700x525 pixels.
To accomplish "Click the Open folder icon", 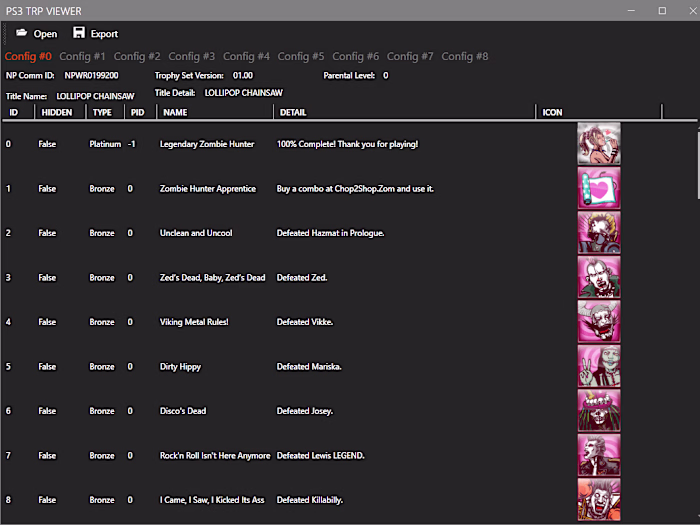I will [22, 33].
